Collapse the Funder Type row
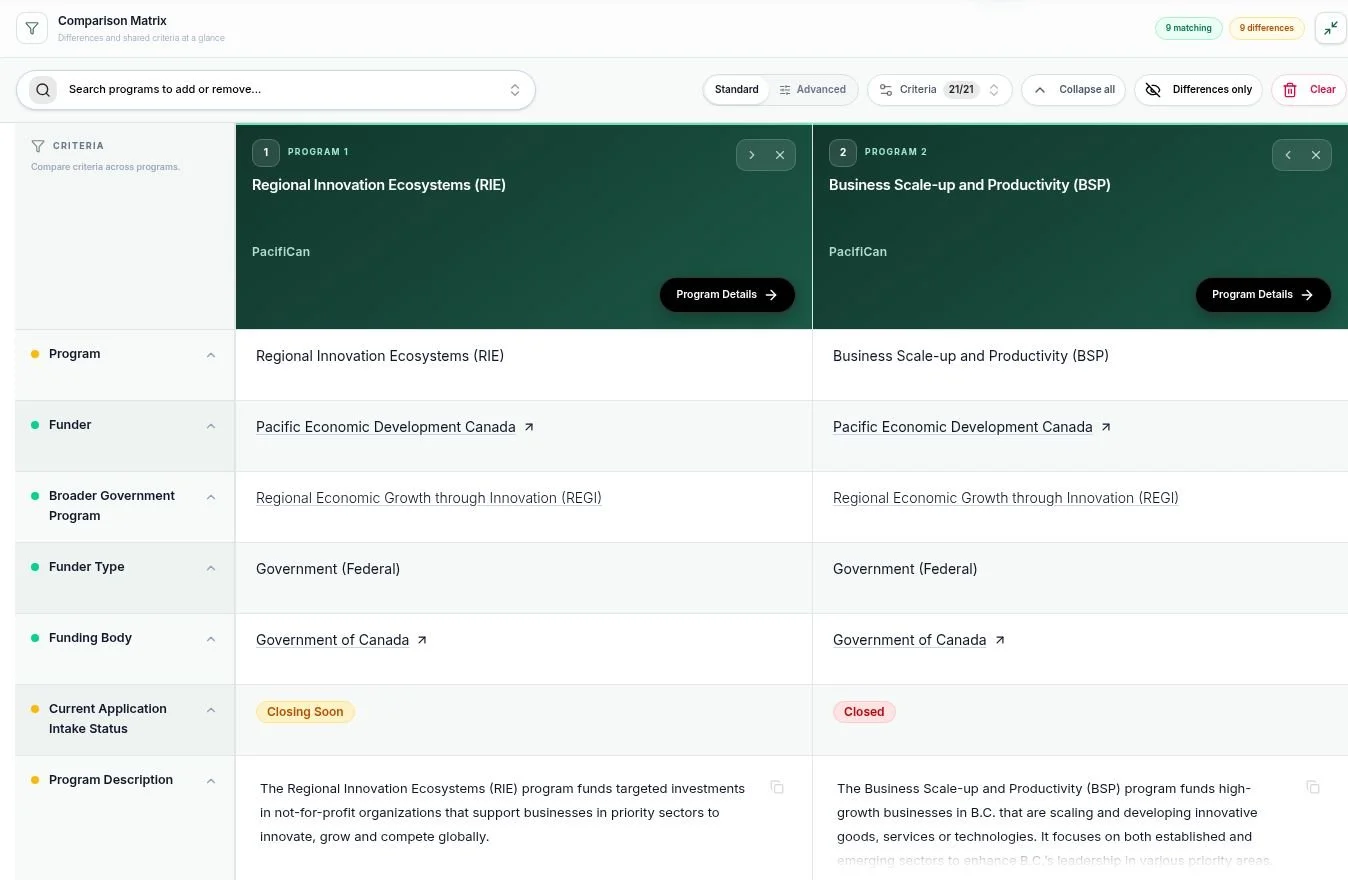Image resolution: width=1348 pixels, height=880 pixels. (211, 568)
